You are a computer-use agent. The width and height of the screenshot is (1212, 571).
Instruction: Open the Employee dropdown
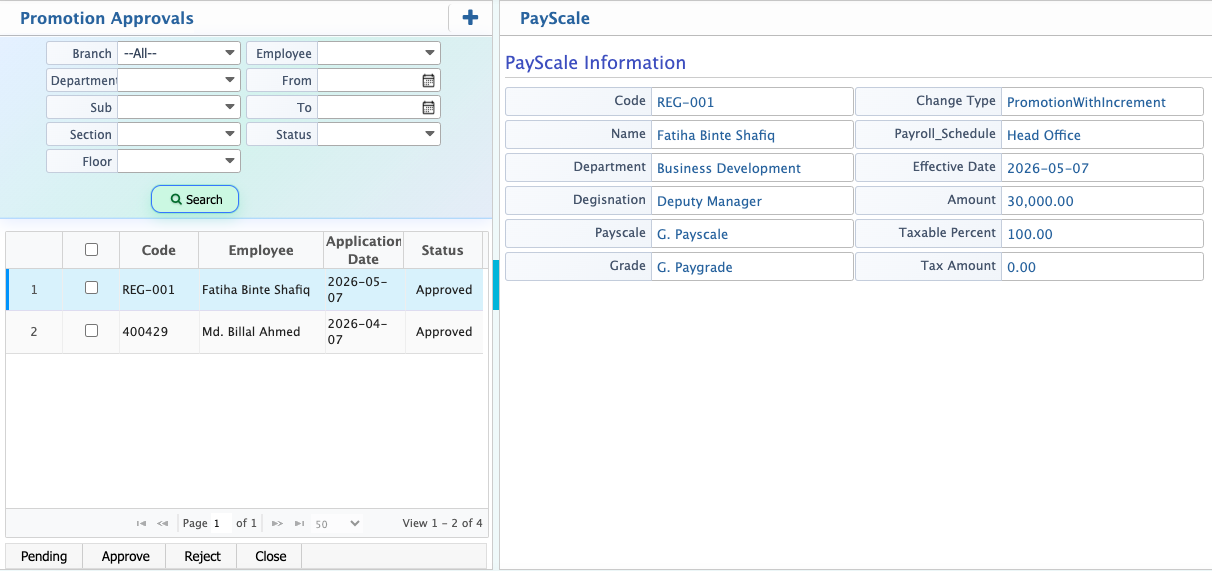pos(379,53)
